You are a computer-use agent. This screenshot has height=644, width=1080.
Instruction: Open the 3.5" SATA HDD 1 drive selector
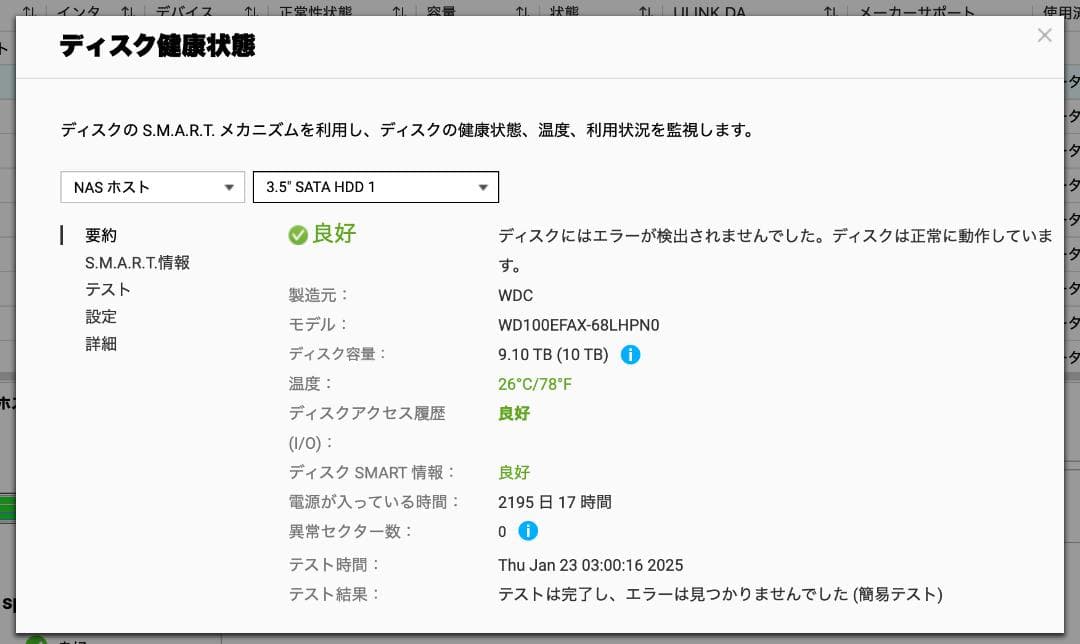tap(375, 187)
